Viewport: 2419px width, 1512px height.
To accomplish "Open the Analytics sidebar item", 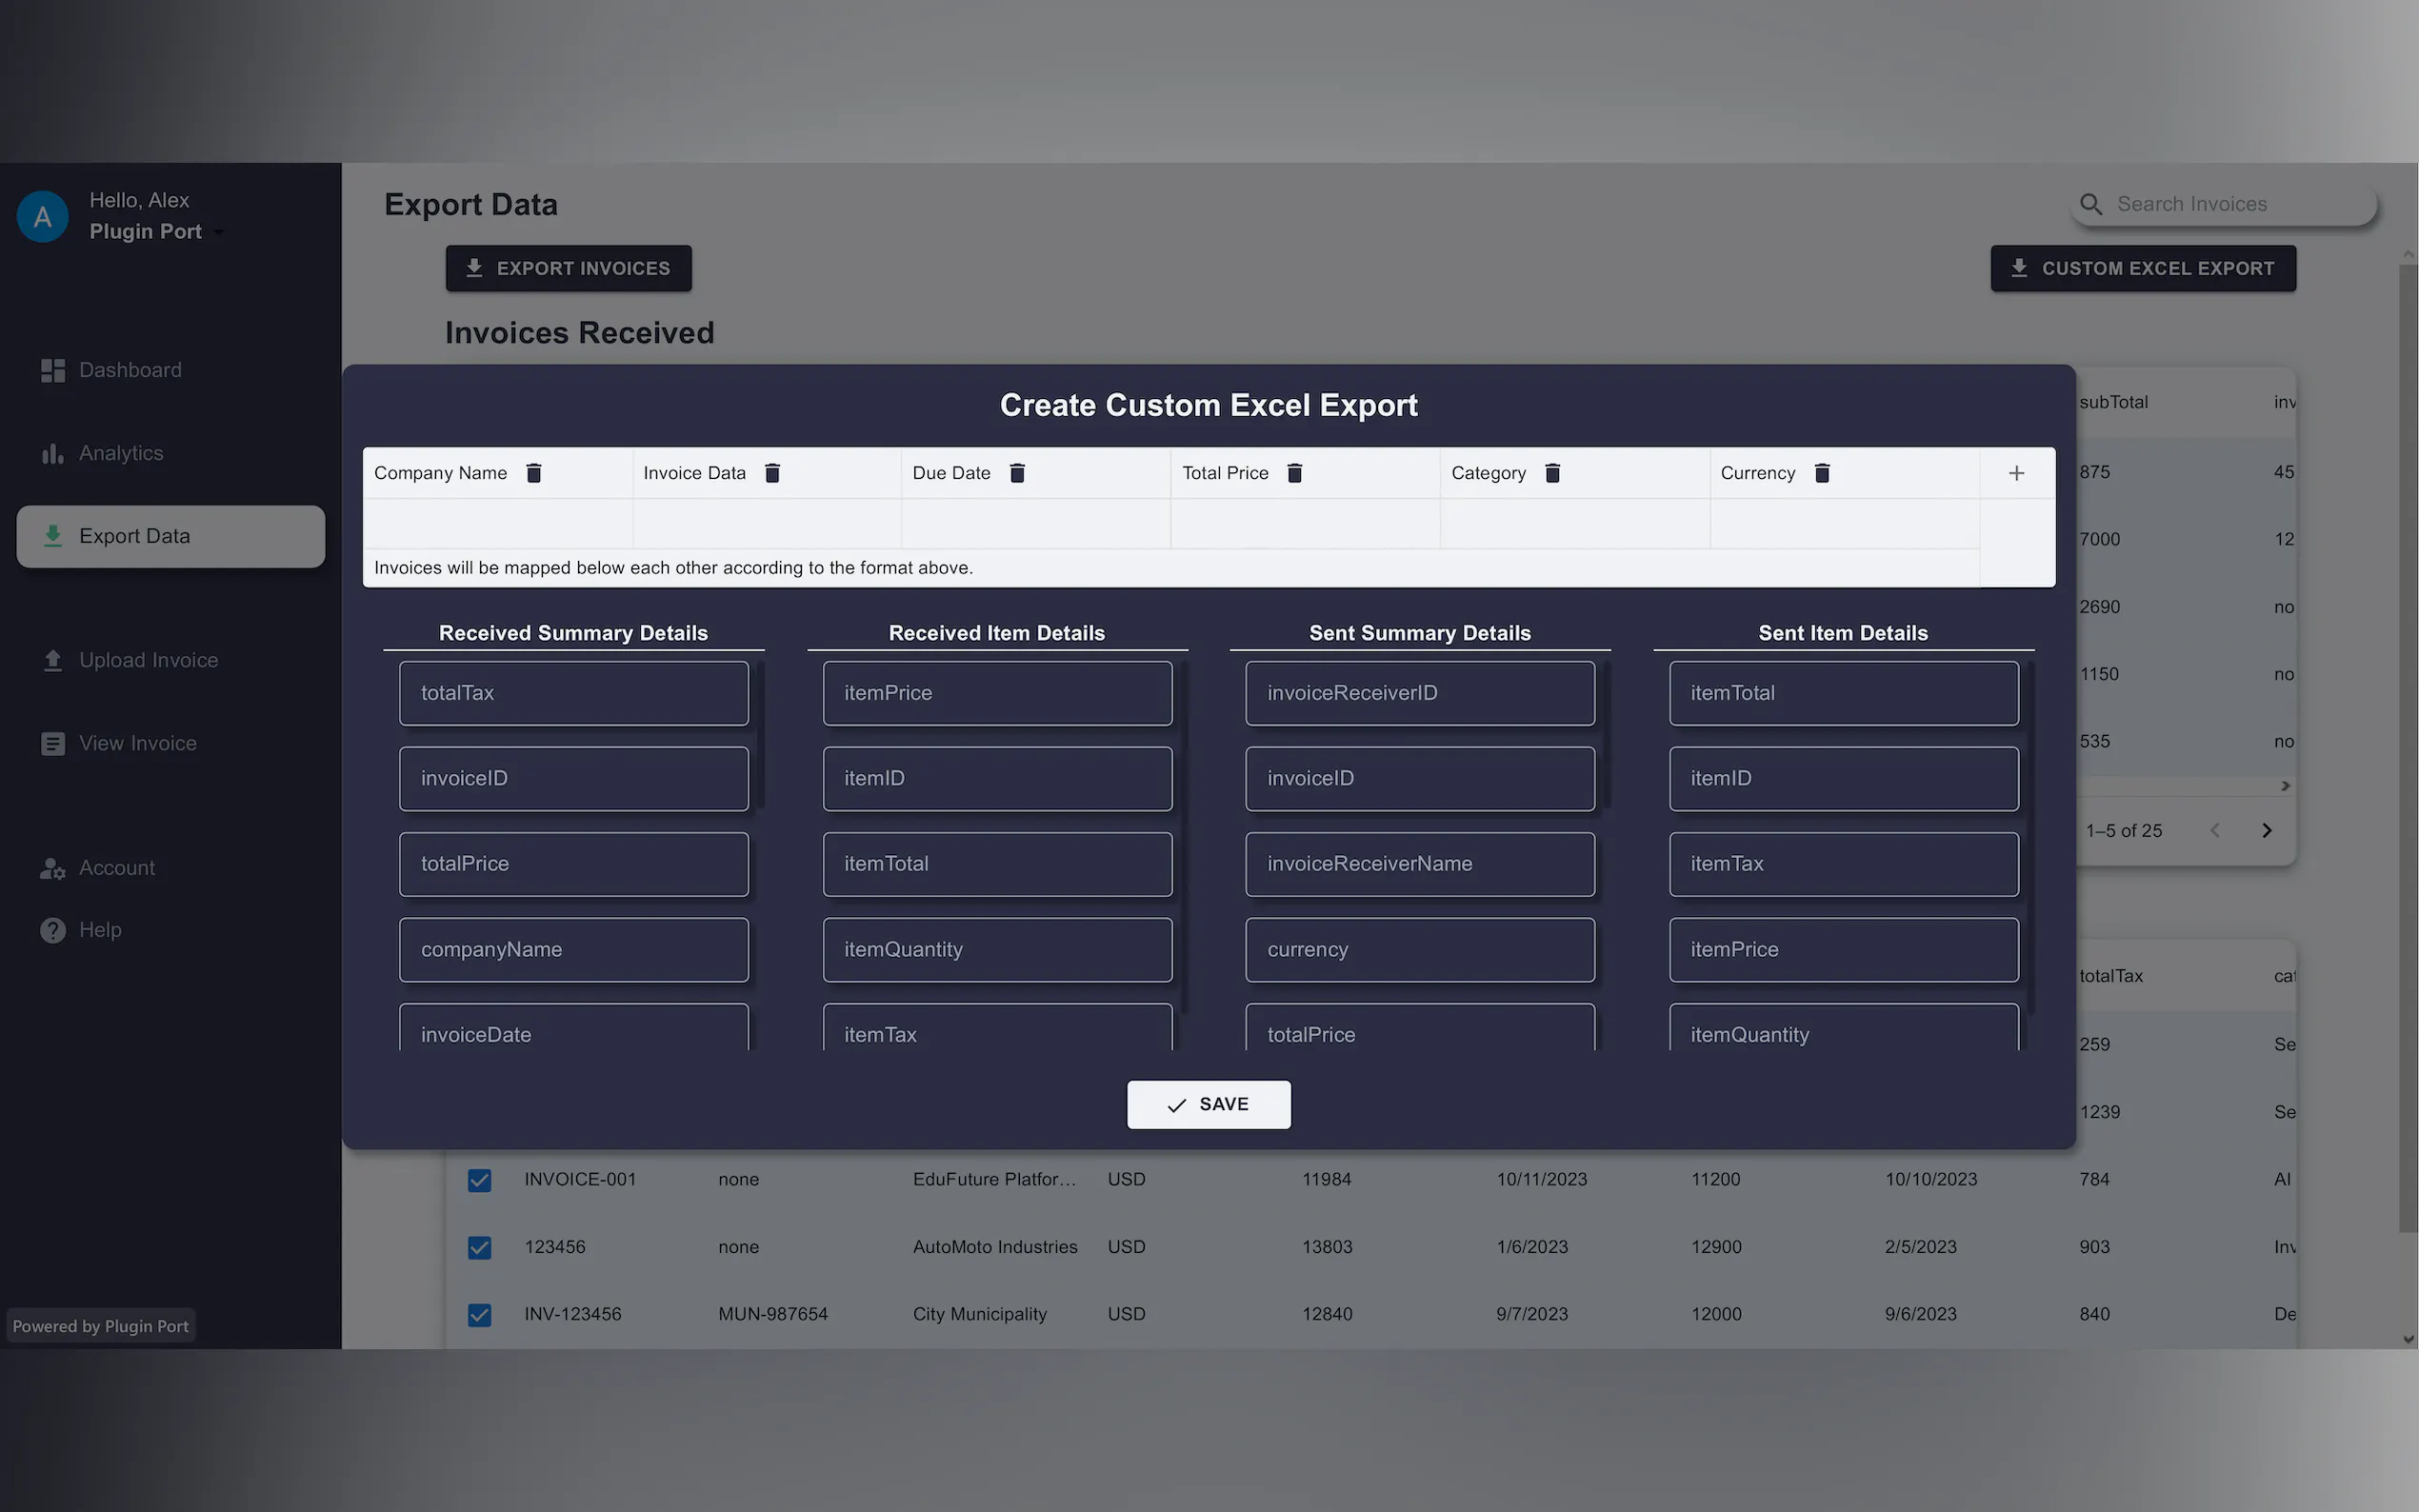I will pyautogui.click(x=120, y=453).
